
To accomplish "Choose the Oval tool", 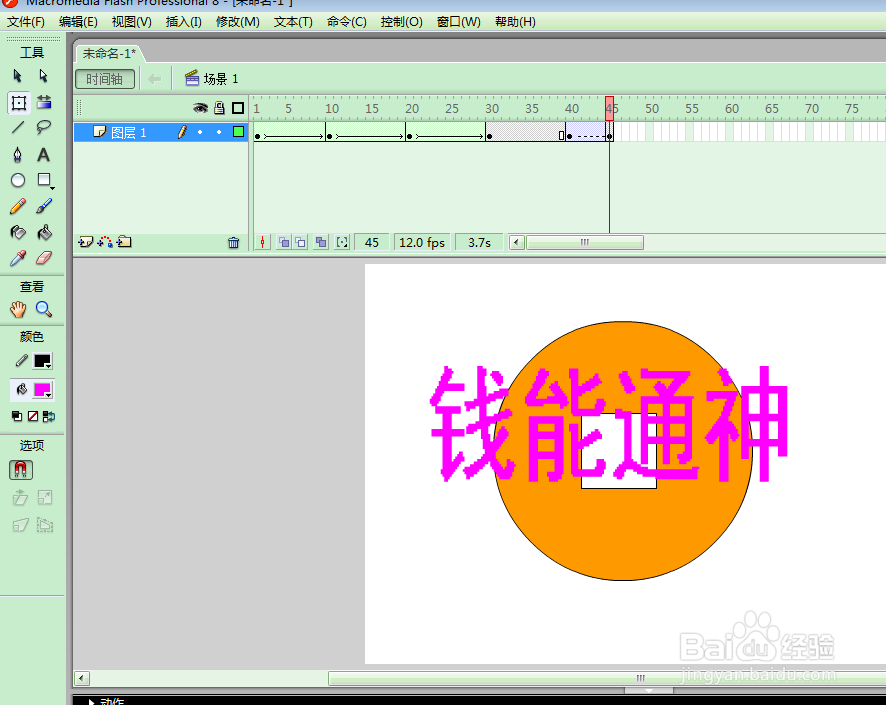I will coord(17,180).
